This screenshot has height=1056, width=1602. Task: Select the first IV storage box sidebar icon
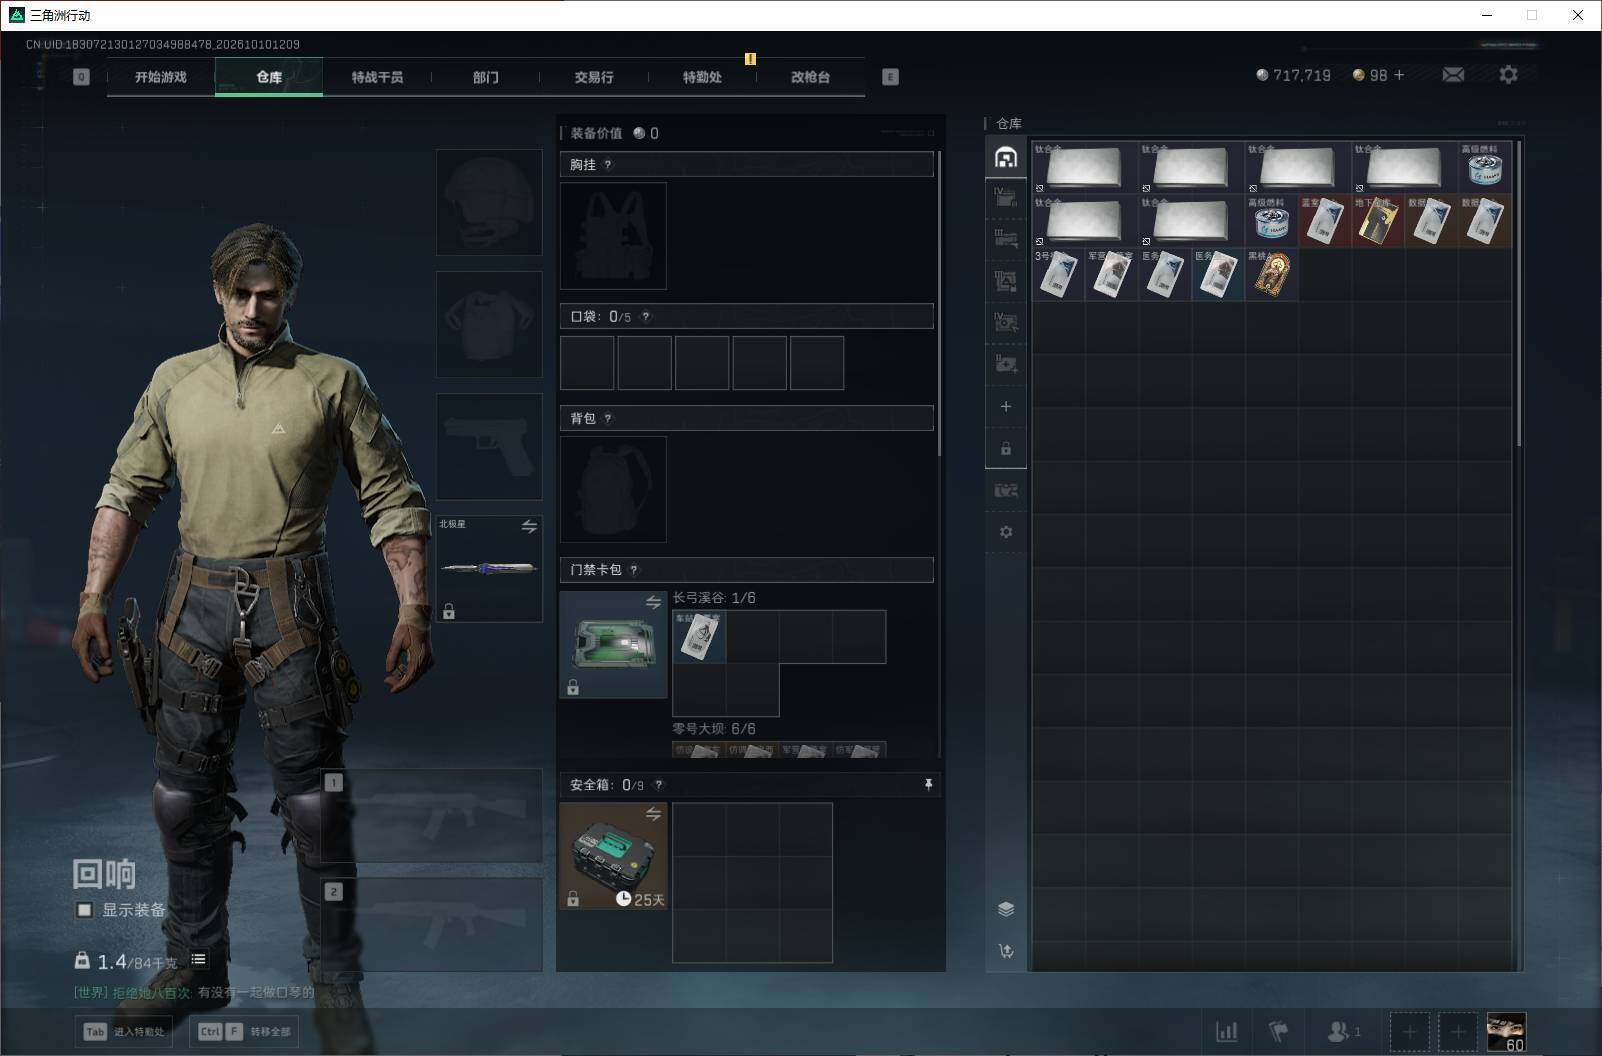(1006, 197)
